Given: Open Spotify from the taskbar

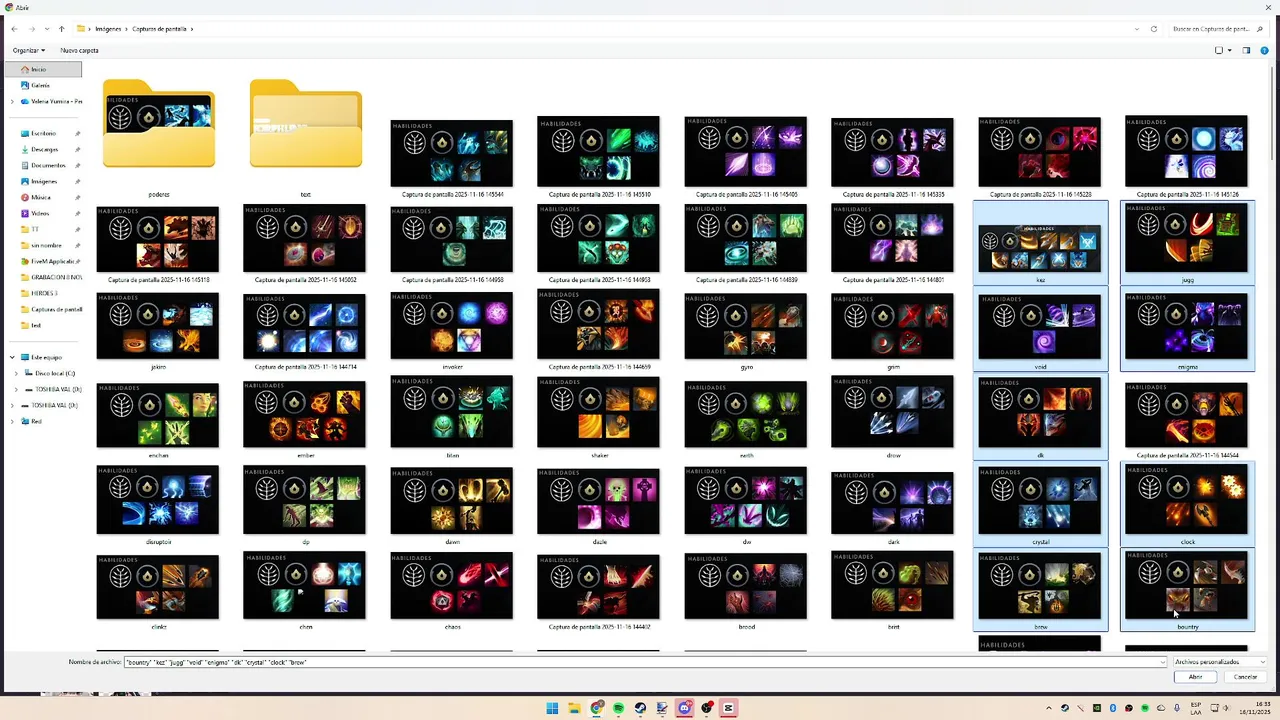Looking at the screenshot, I should click(618, 708).
